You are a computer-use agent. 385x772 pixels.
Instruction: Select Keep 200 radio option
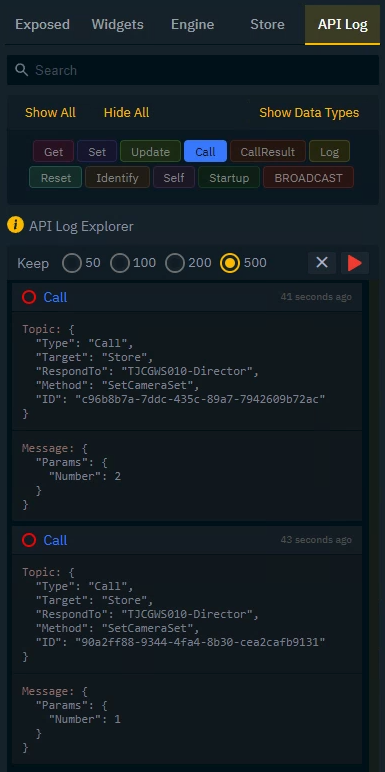[x=174, y=263]
